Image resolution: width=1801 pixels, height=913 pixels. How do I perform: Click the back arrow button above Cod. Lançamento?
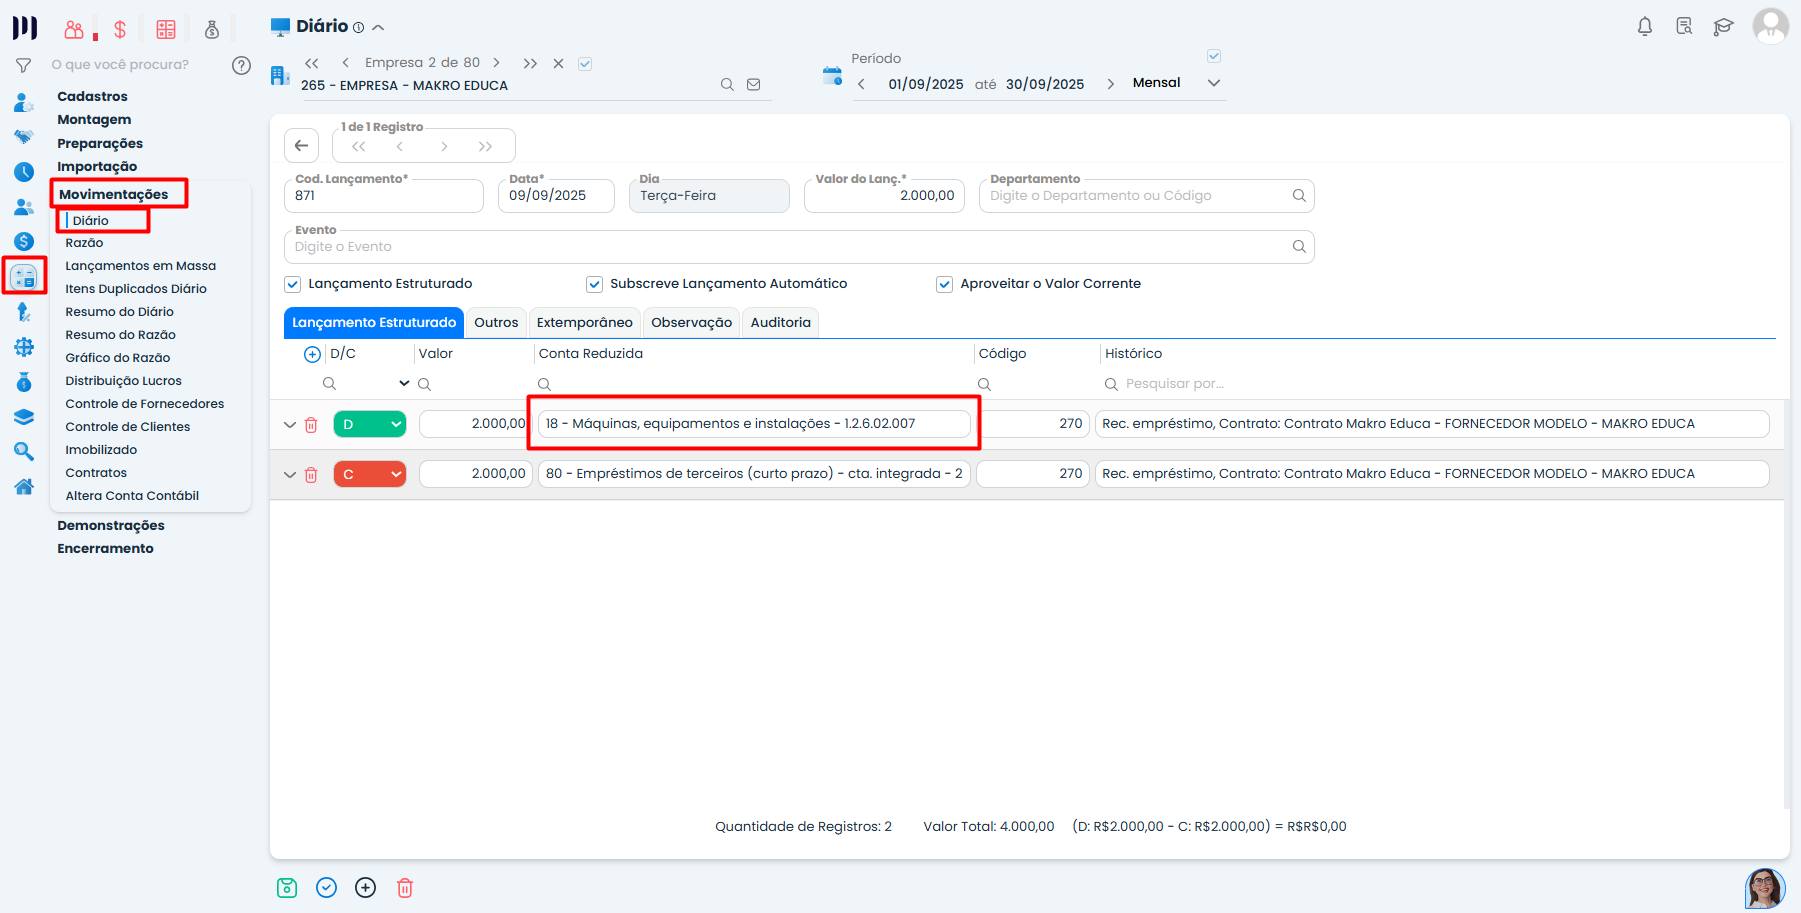click(301, 146)
